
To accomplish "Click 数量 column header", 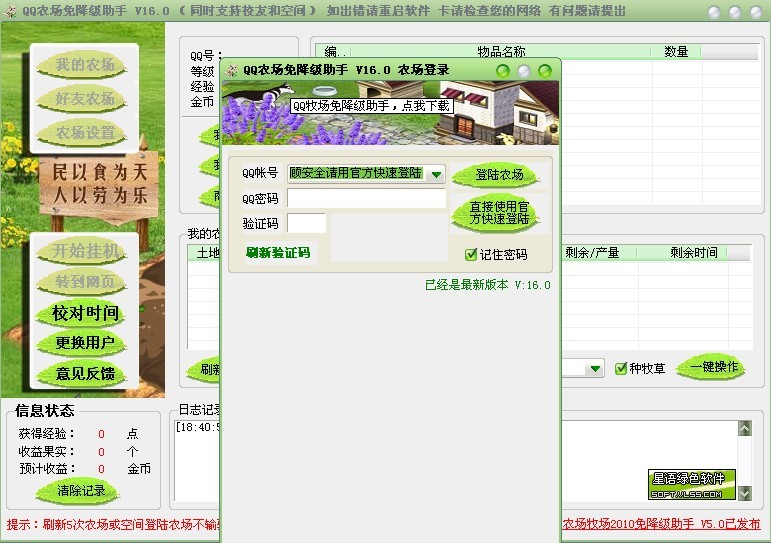I will [676, 52].
